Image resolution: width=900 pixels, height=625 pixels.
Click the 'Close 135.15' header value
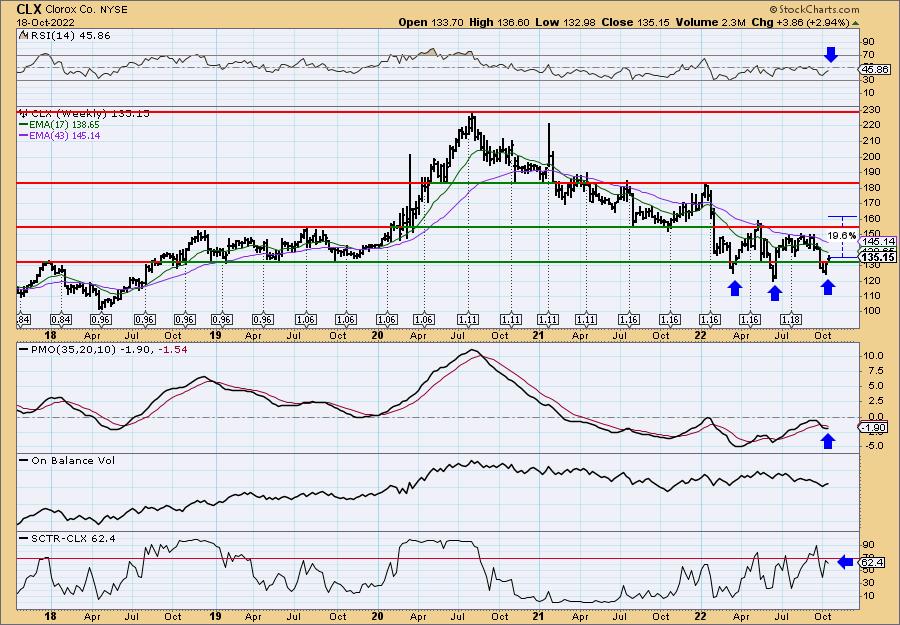click(x=634, y=23)
